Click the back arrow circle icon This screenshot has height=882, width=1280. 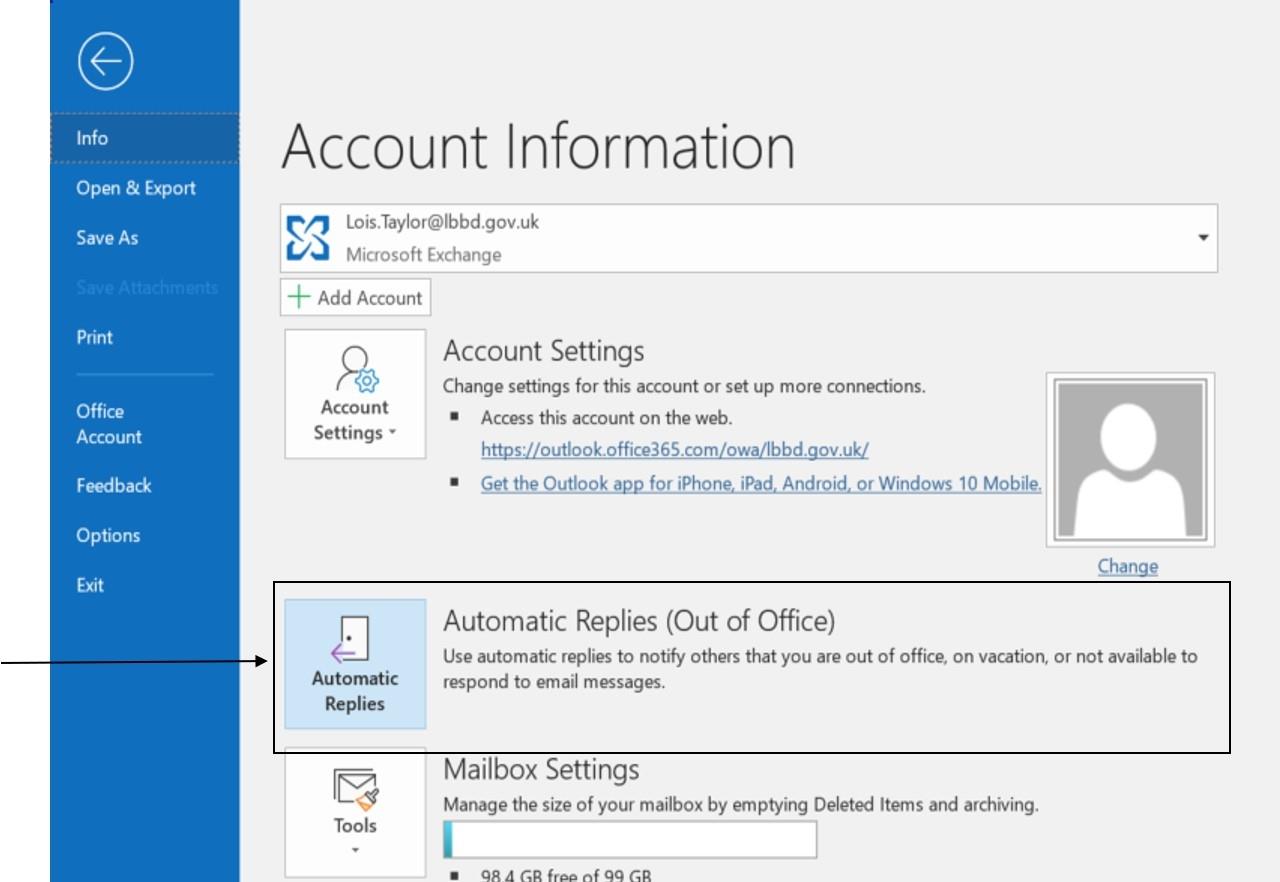pos(105,61)
